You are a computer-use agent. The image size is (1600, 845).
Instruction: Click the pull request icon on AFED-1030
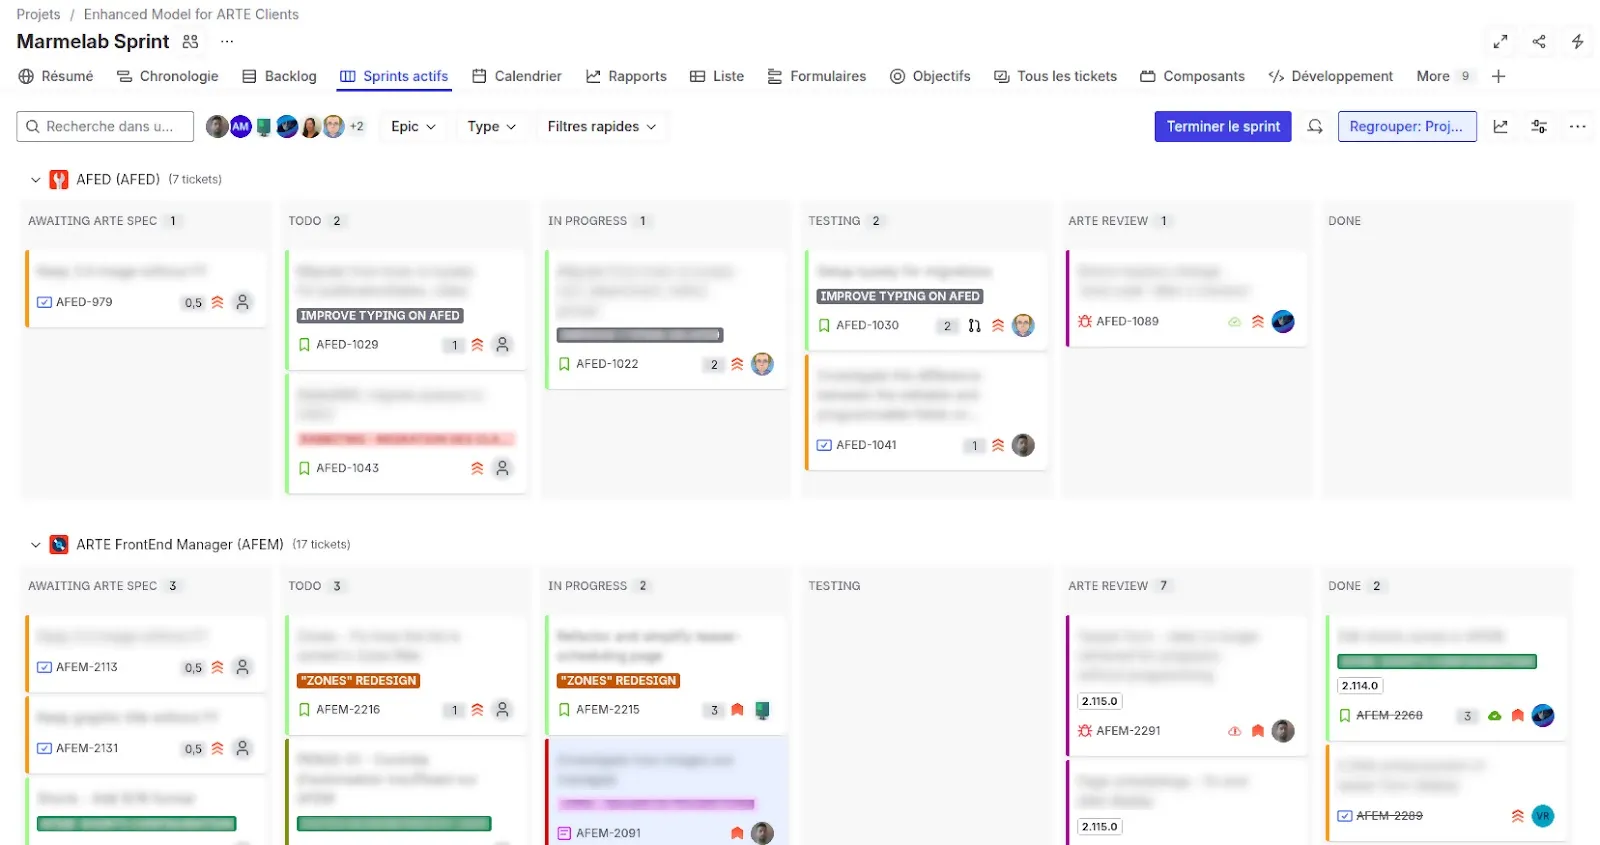[974, 326]
